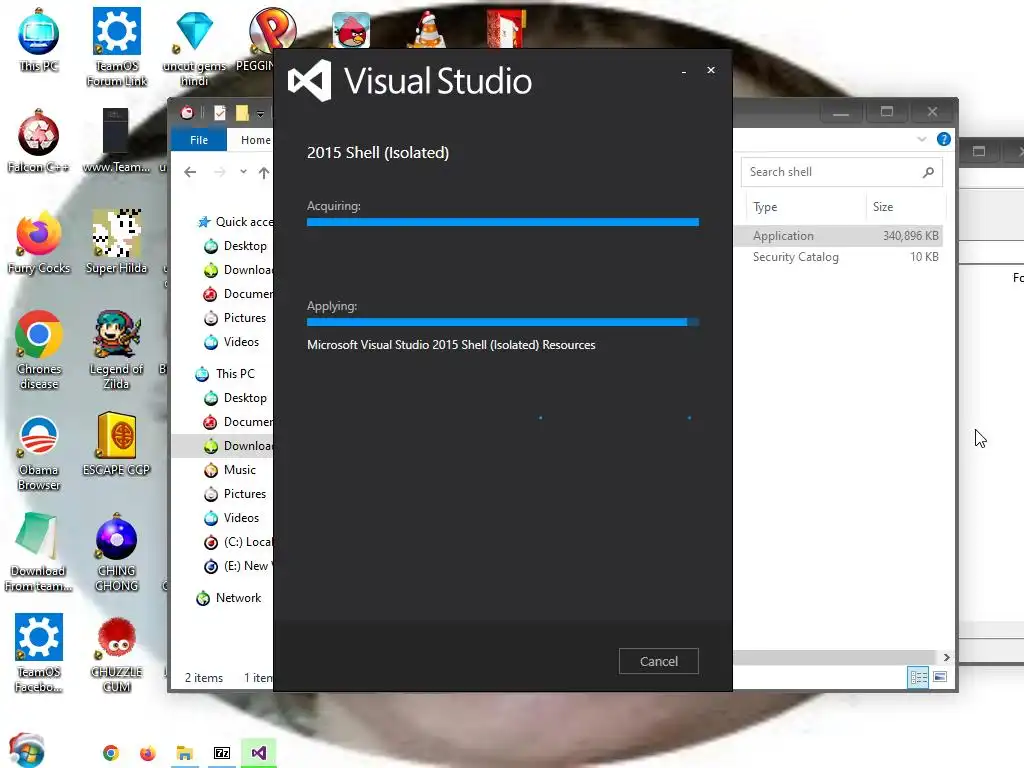Select This PC in navigation pane
1024x768 pixels.
225,374
